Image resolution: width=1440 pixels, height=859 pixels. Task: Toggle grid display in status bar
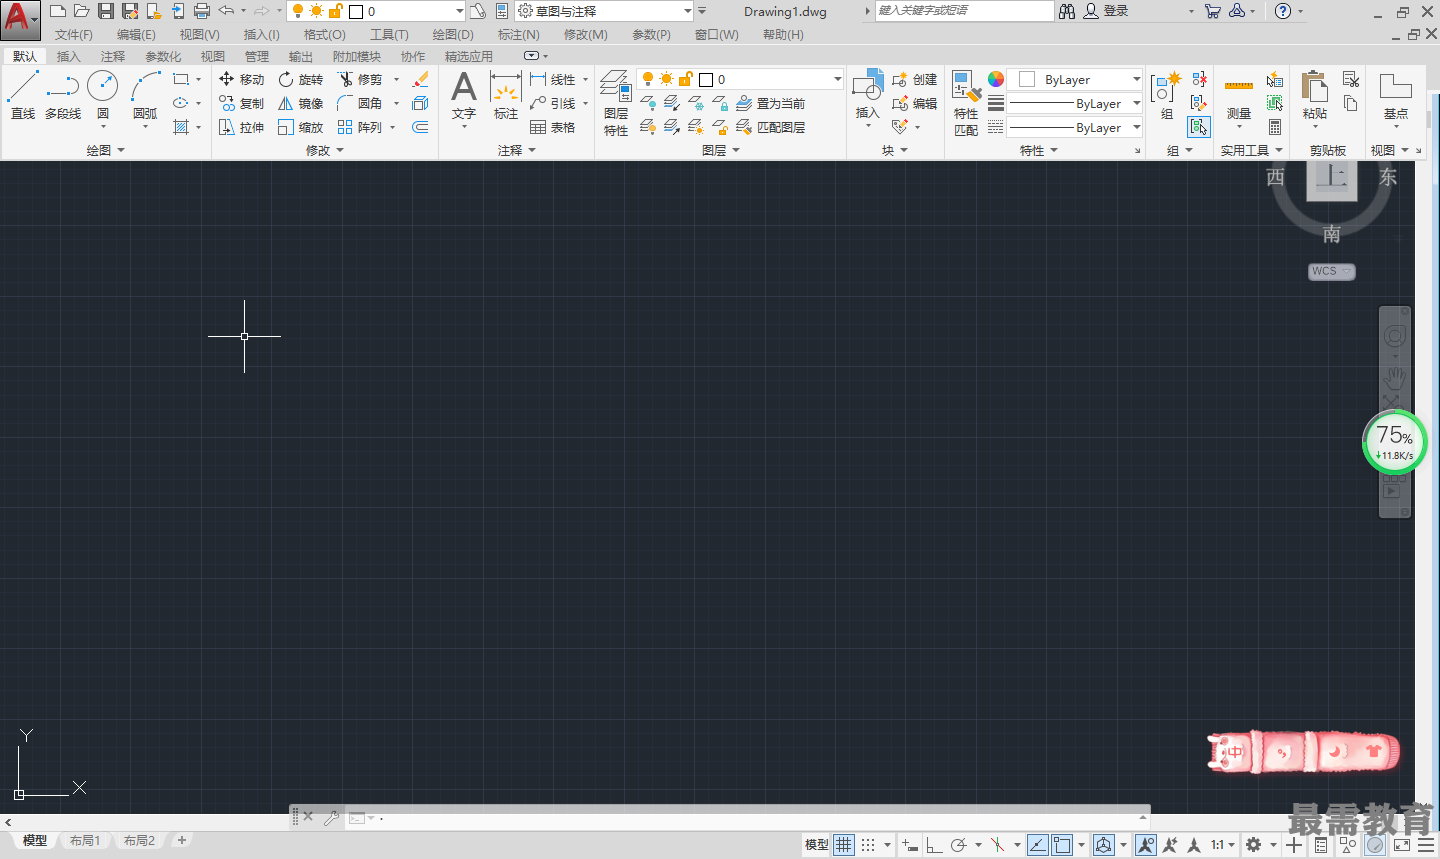[844, 845]
